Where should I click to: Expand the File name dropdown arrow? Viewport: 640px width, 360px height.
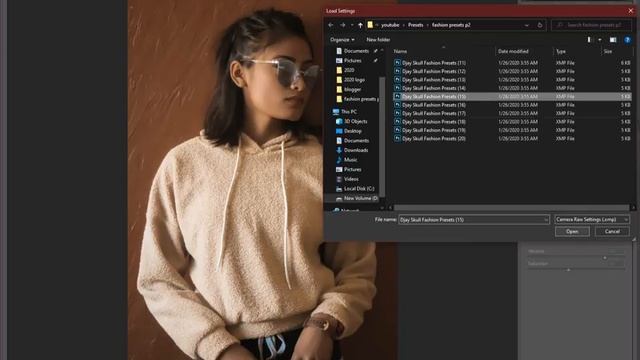tap(546, 220)
